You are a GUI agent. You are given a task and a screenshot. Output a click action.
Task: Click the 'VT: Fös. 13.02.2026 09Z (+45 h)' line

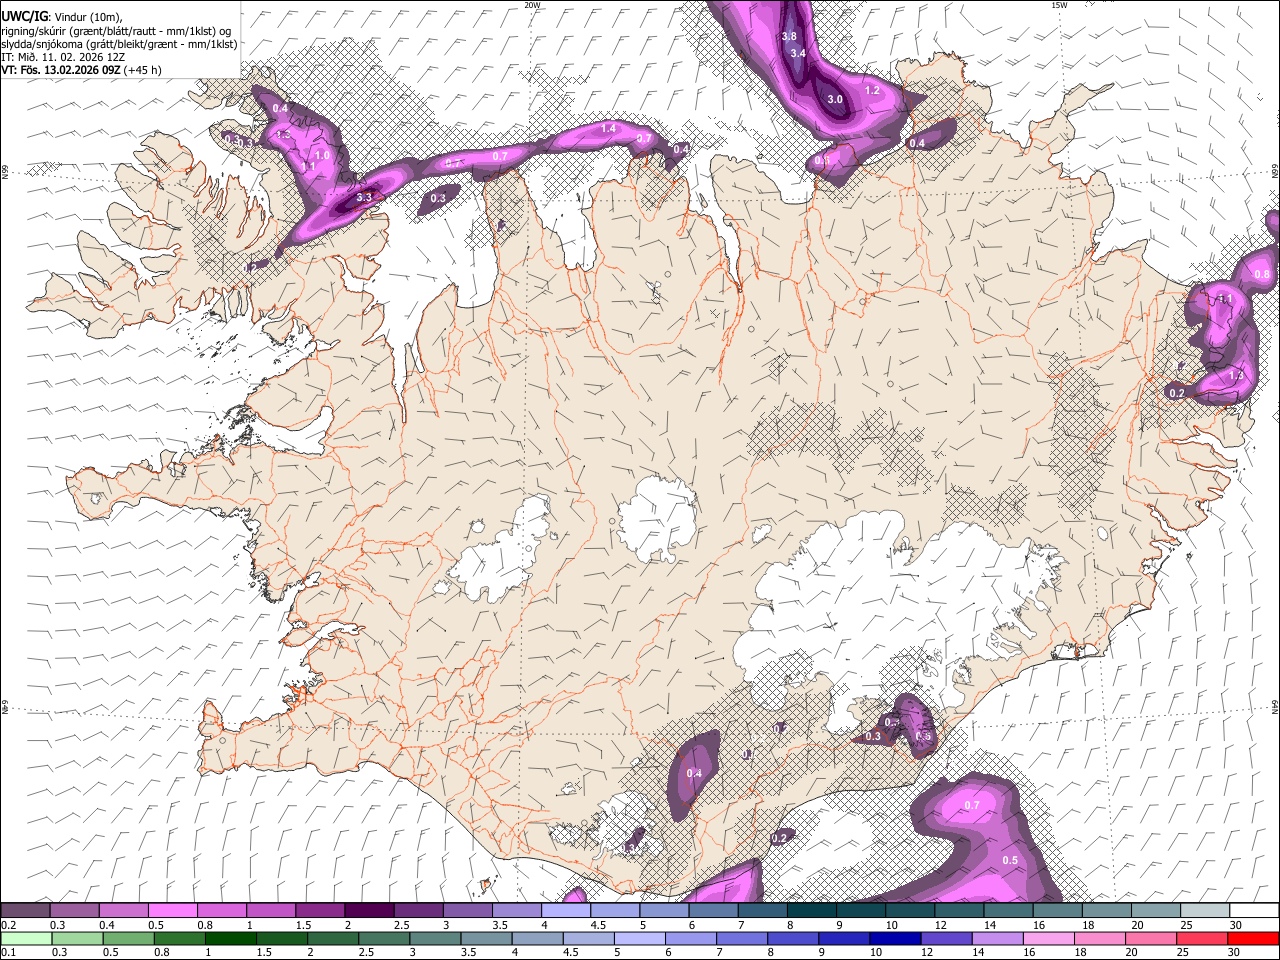[x=82, y=70]
